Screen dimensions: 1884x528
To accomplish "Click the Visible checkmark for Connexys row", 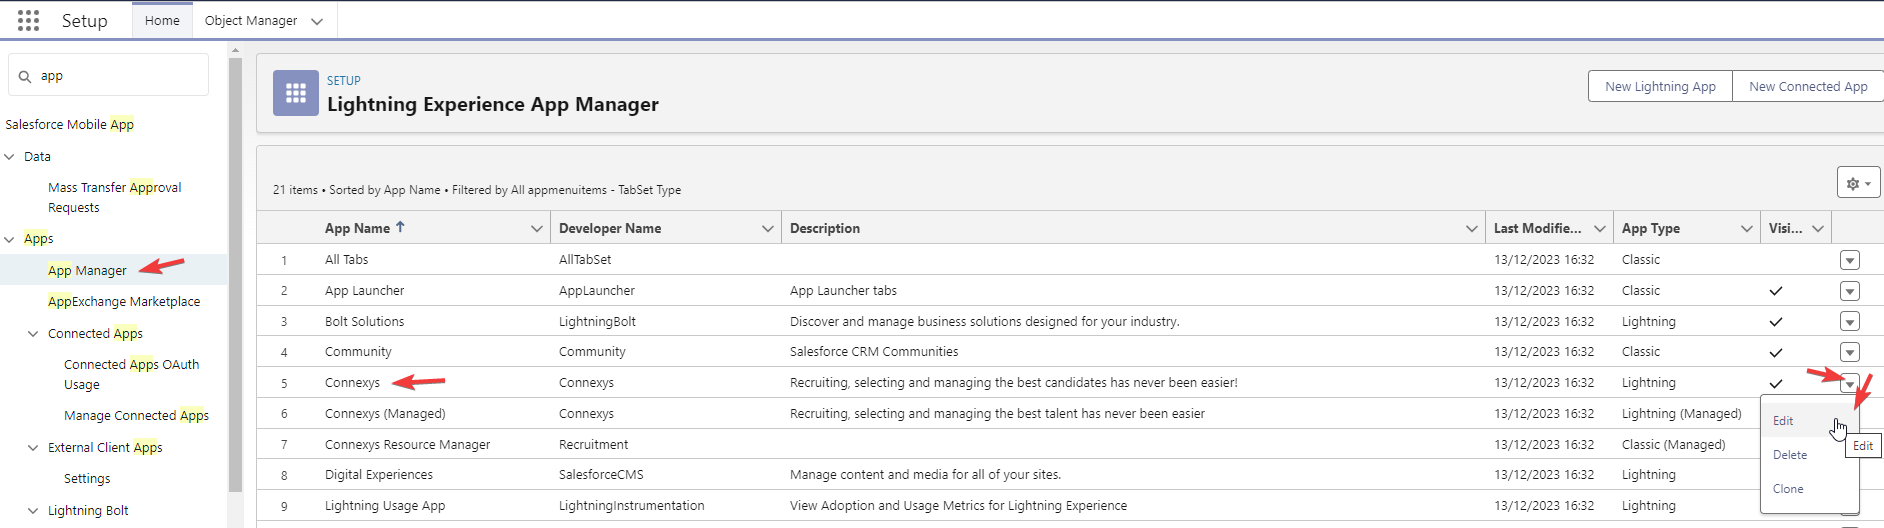I will [1776, 383].
